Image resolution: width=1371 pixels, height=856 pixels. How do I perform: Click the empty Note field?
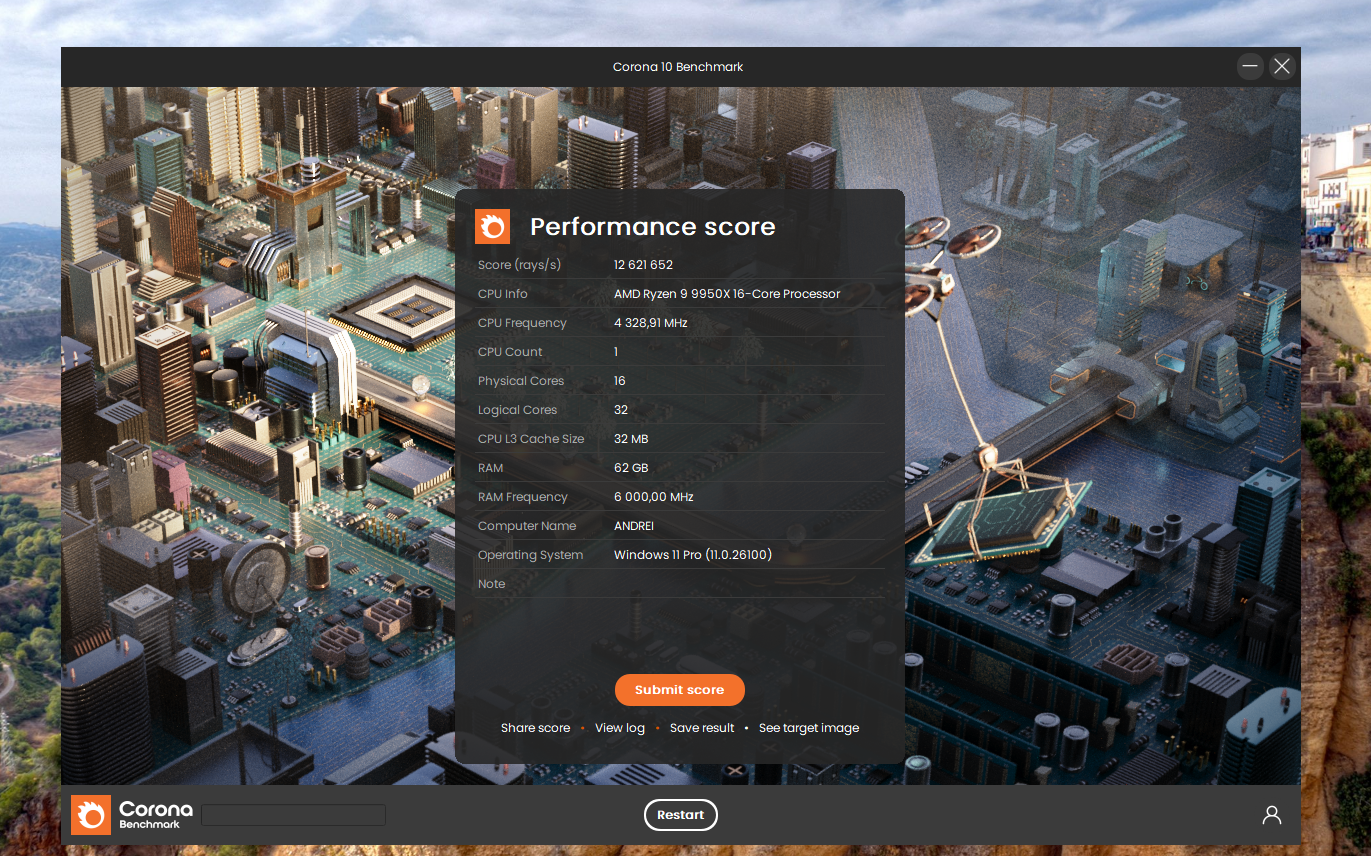(749, 584)
